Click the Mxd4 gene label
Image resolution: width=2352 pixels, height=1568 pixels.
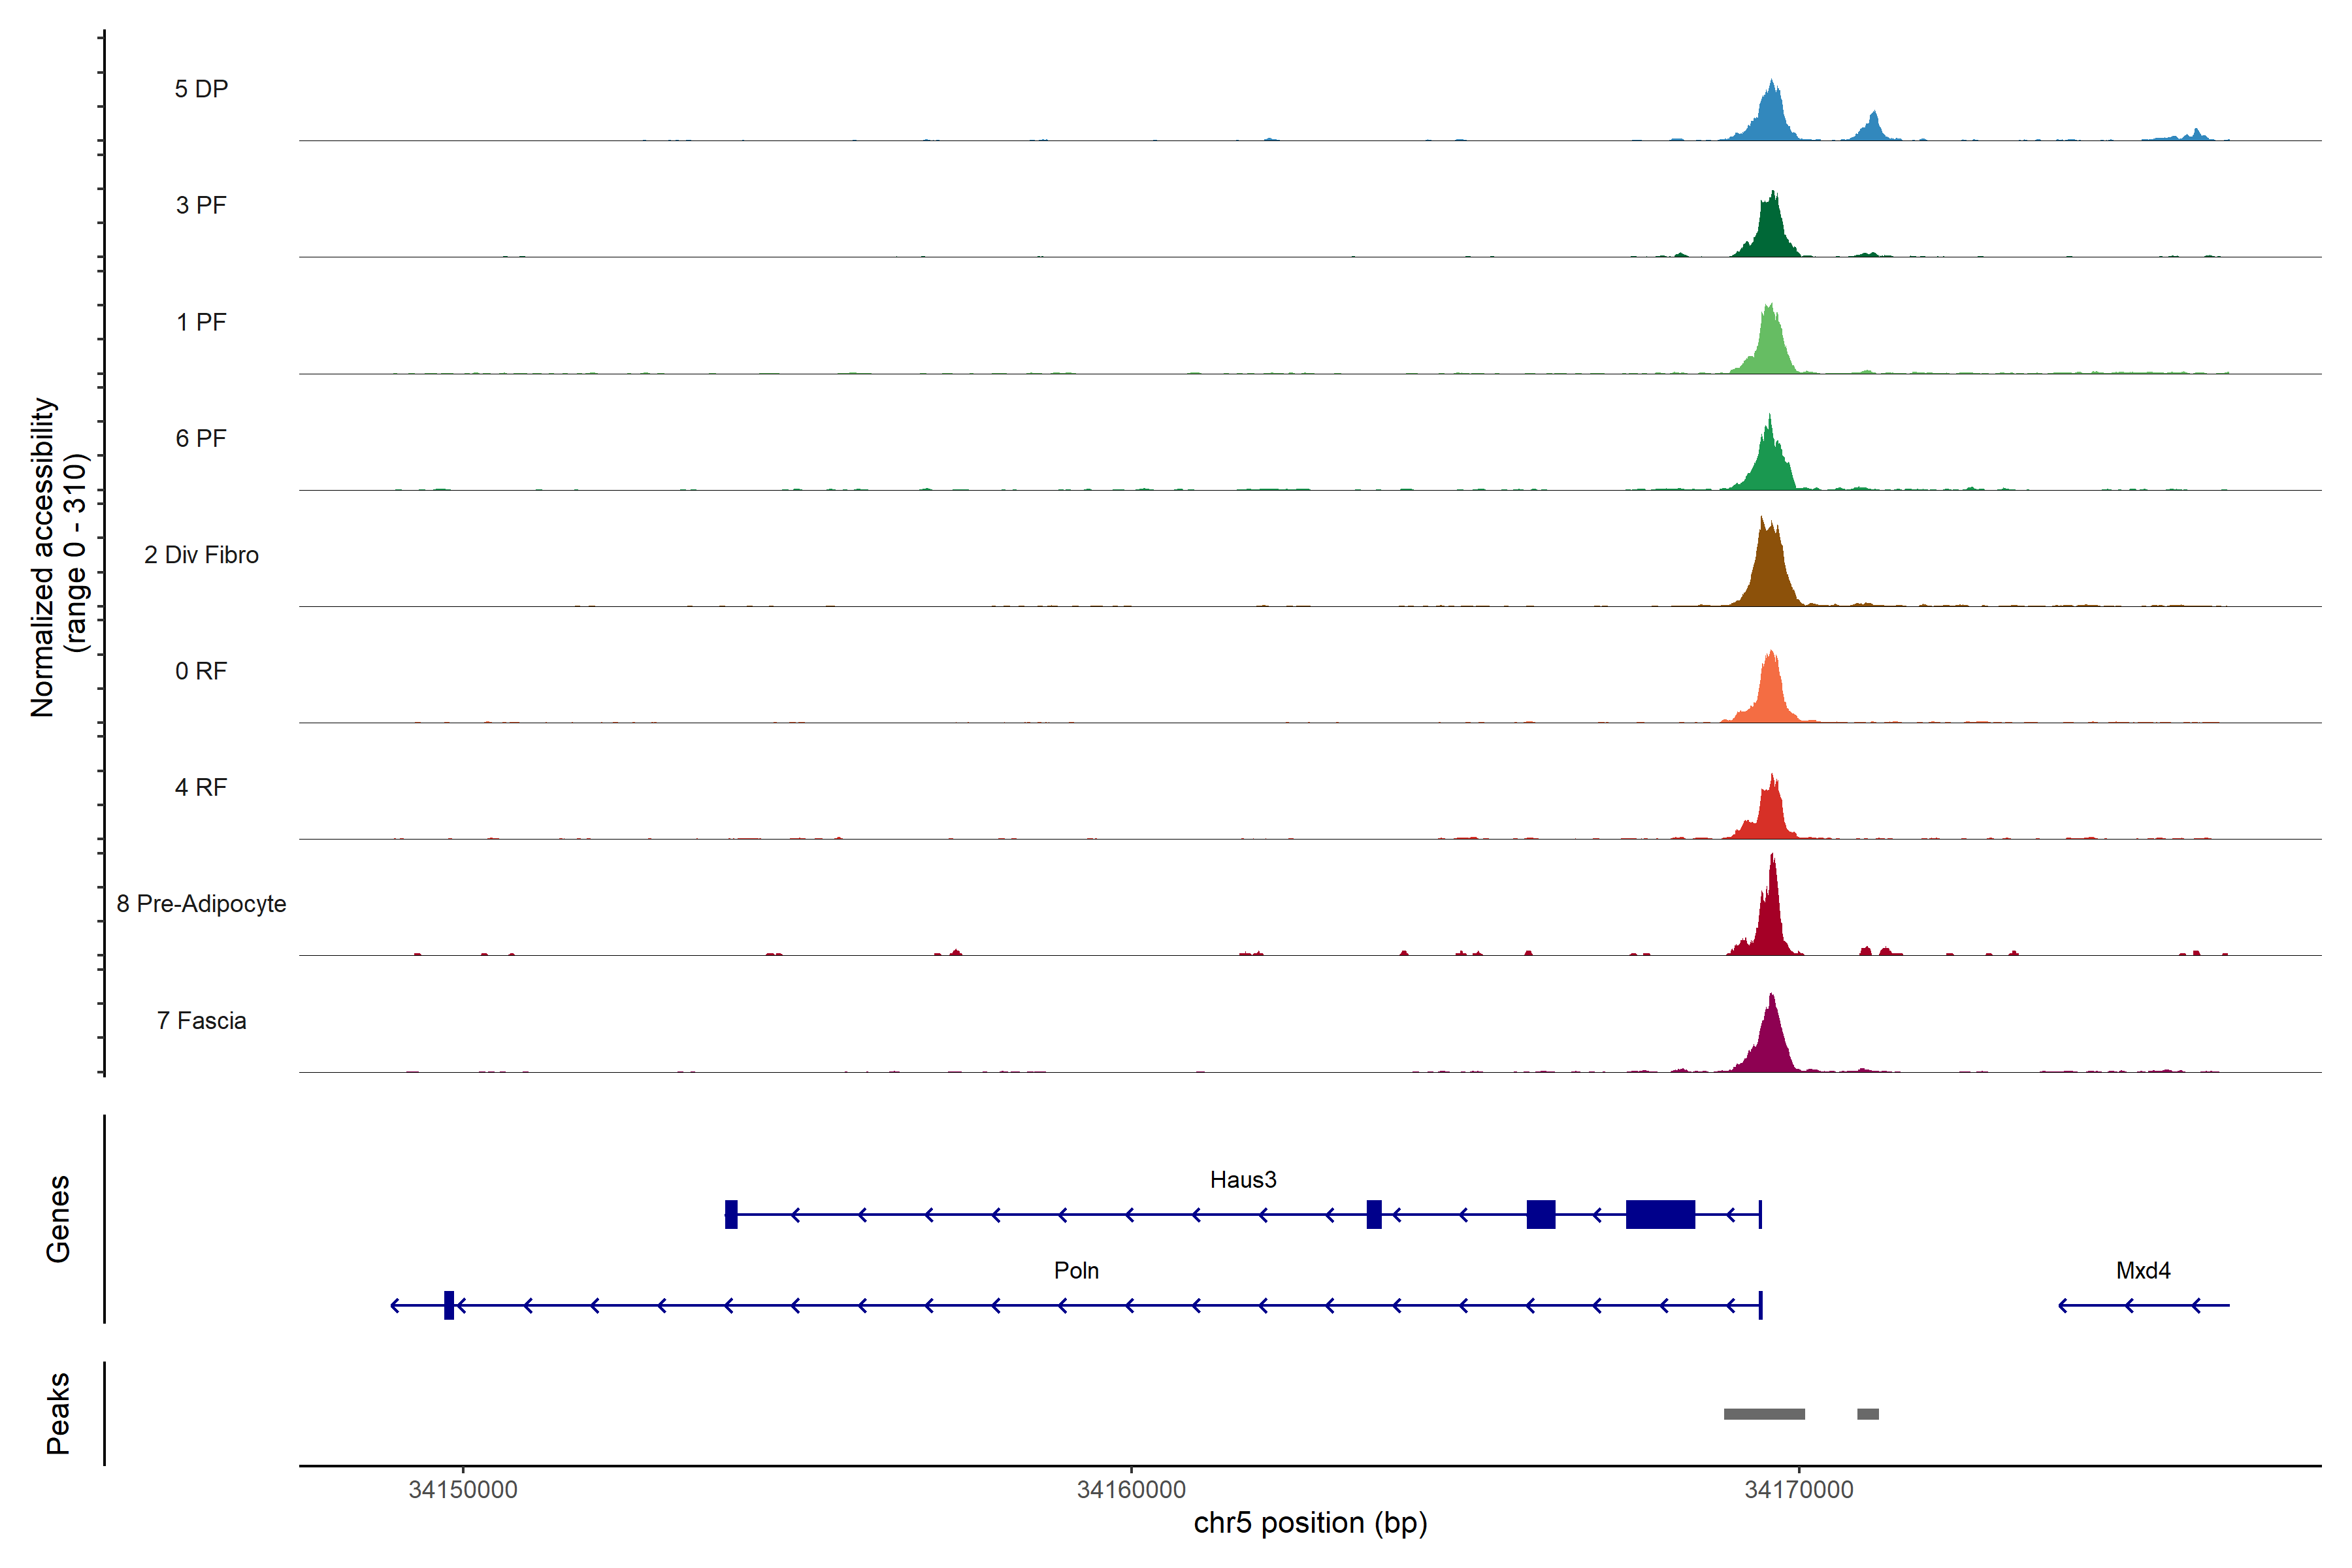(x=2143, y=1271)
